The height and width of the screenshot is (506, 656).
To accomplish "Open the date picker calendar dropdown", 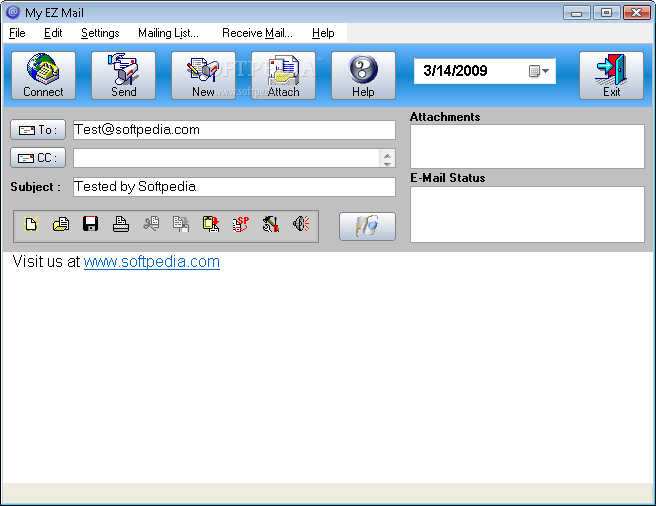I will coord(539,71).
